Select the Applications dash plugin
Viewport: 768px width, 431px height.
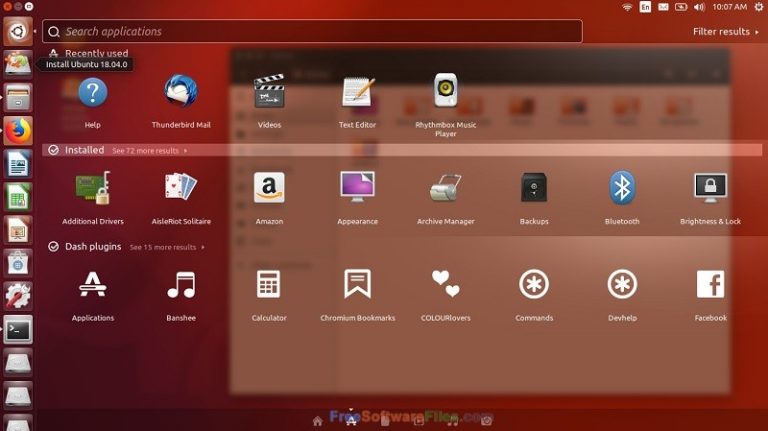(x=93, y=295)
